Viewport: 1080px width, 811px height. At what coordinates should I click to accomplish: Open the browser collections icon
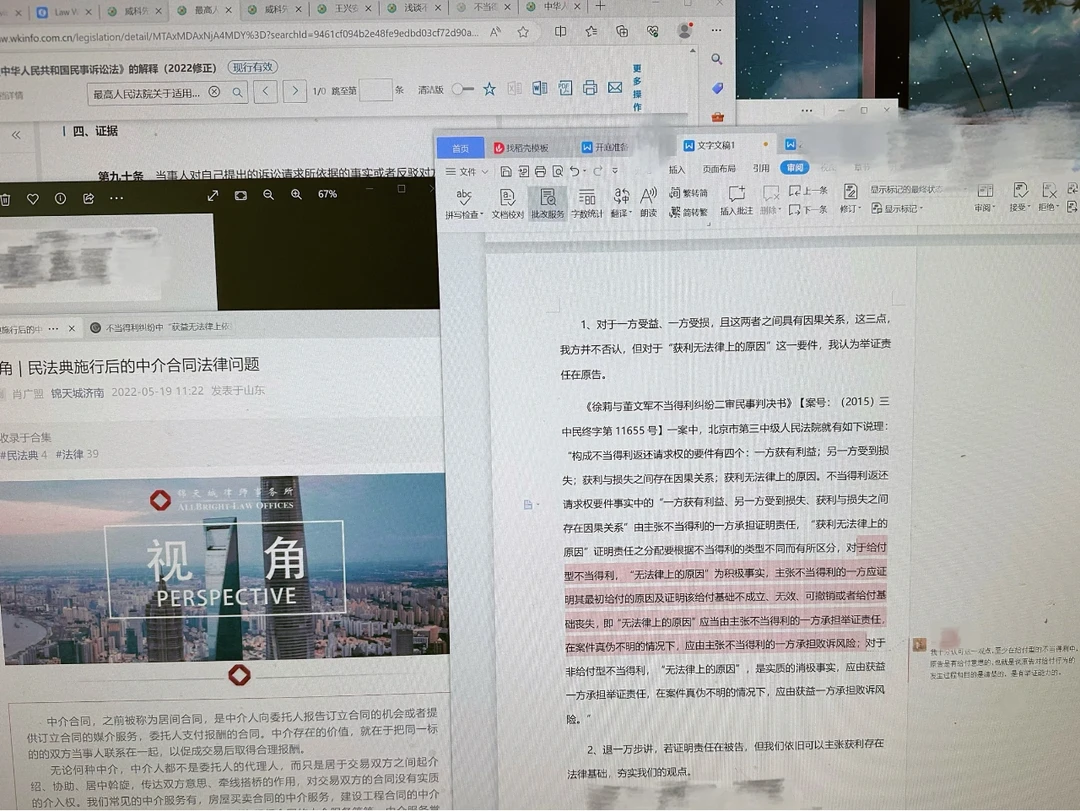pos(622,31)
